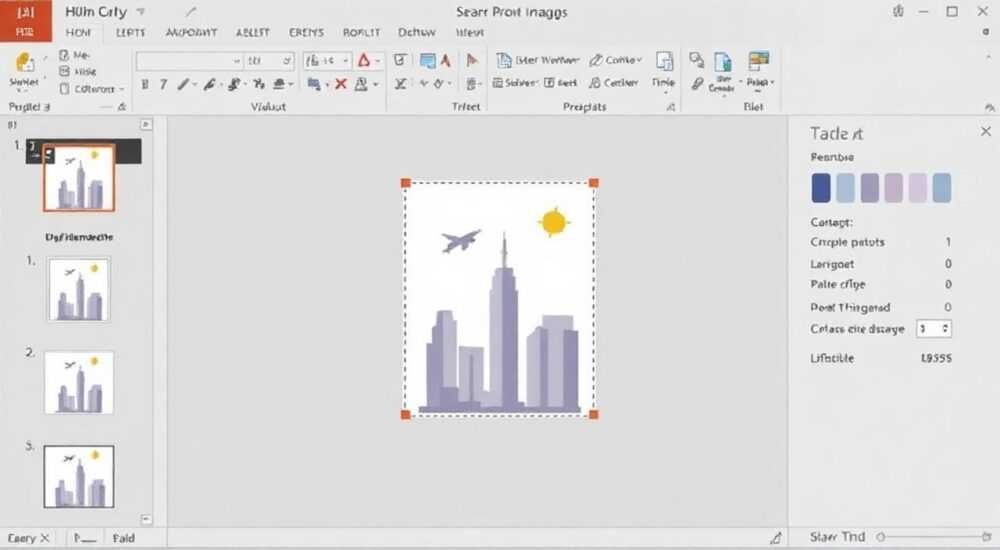Image resolution: width=1000 pixels, height=550 pixels.
Task: Click the Eaery button in status bar
Action: (28, 538)
